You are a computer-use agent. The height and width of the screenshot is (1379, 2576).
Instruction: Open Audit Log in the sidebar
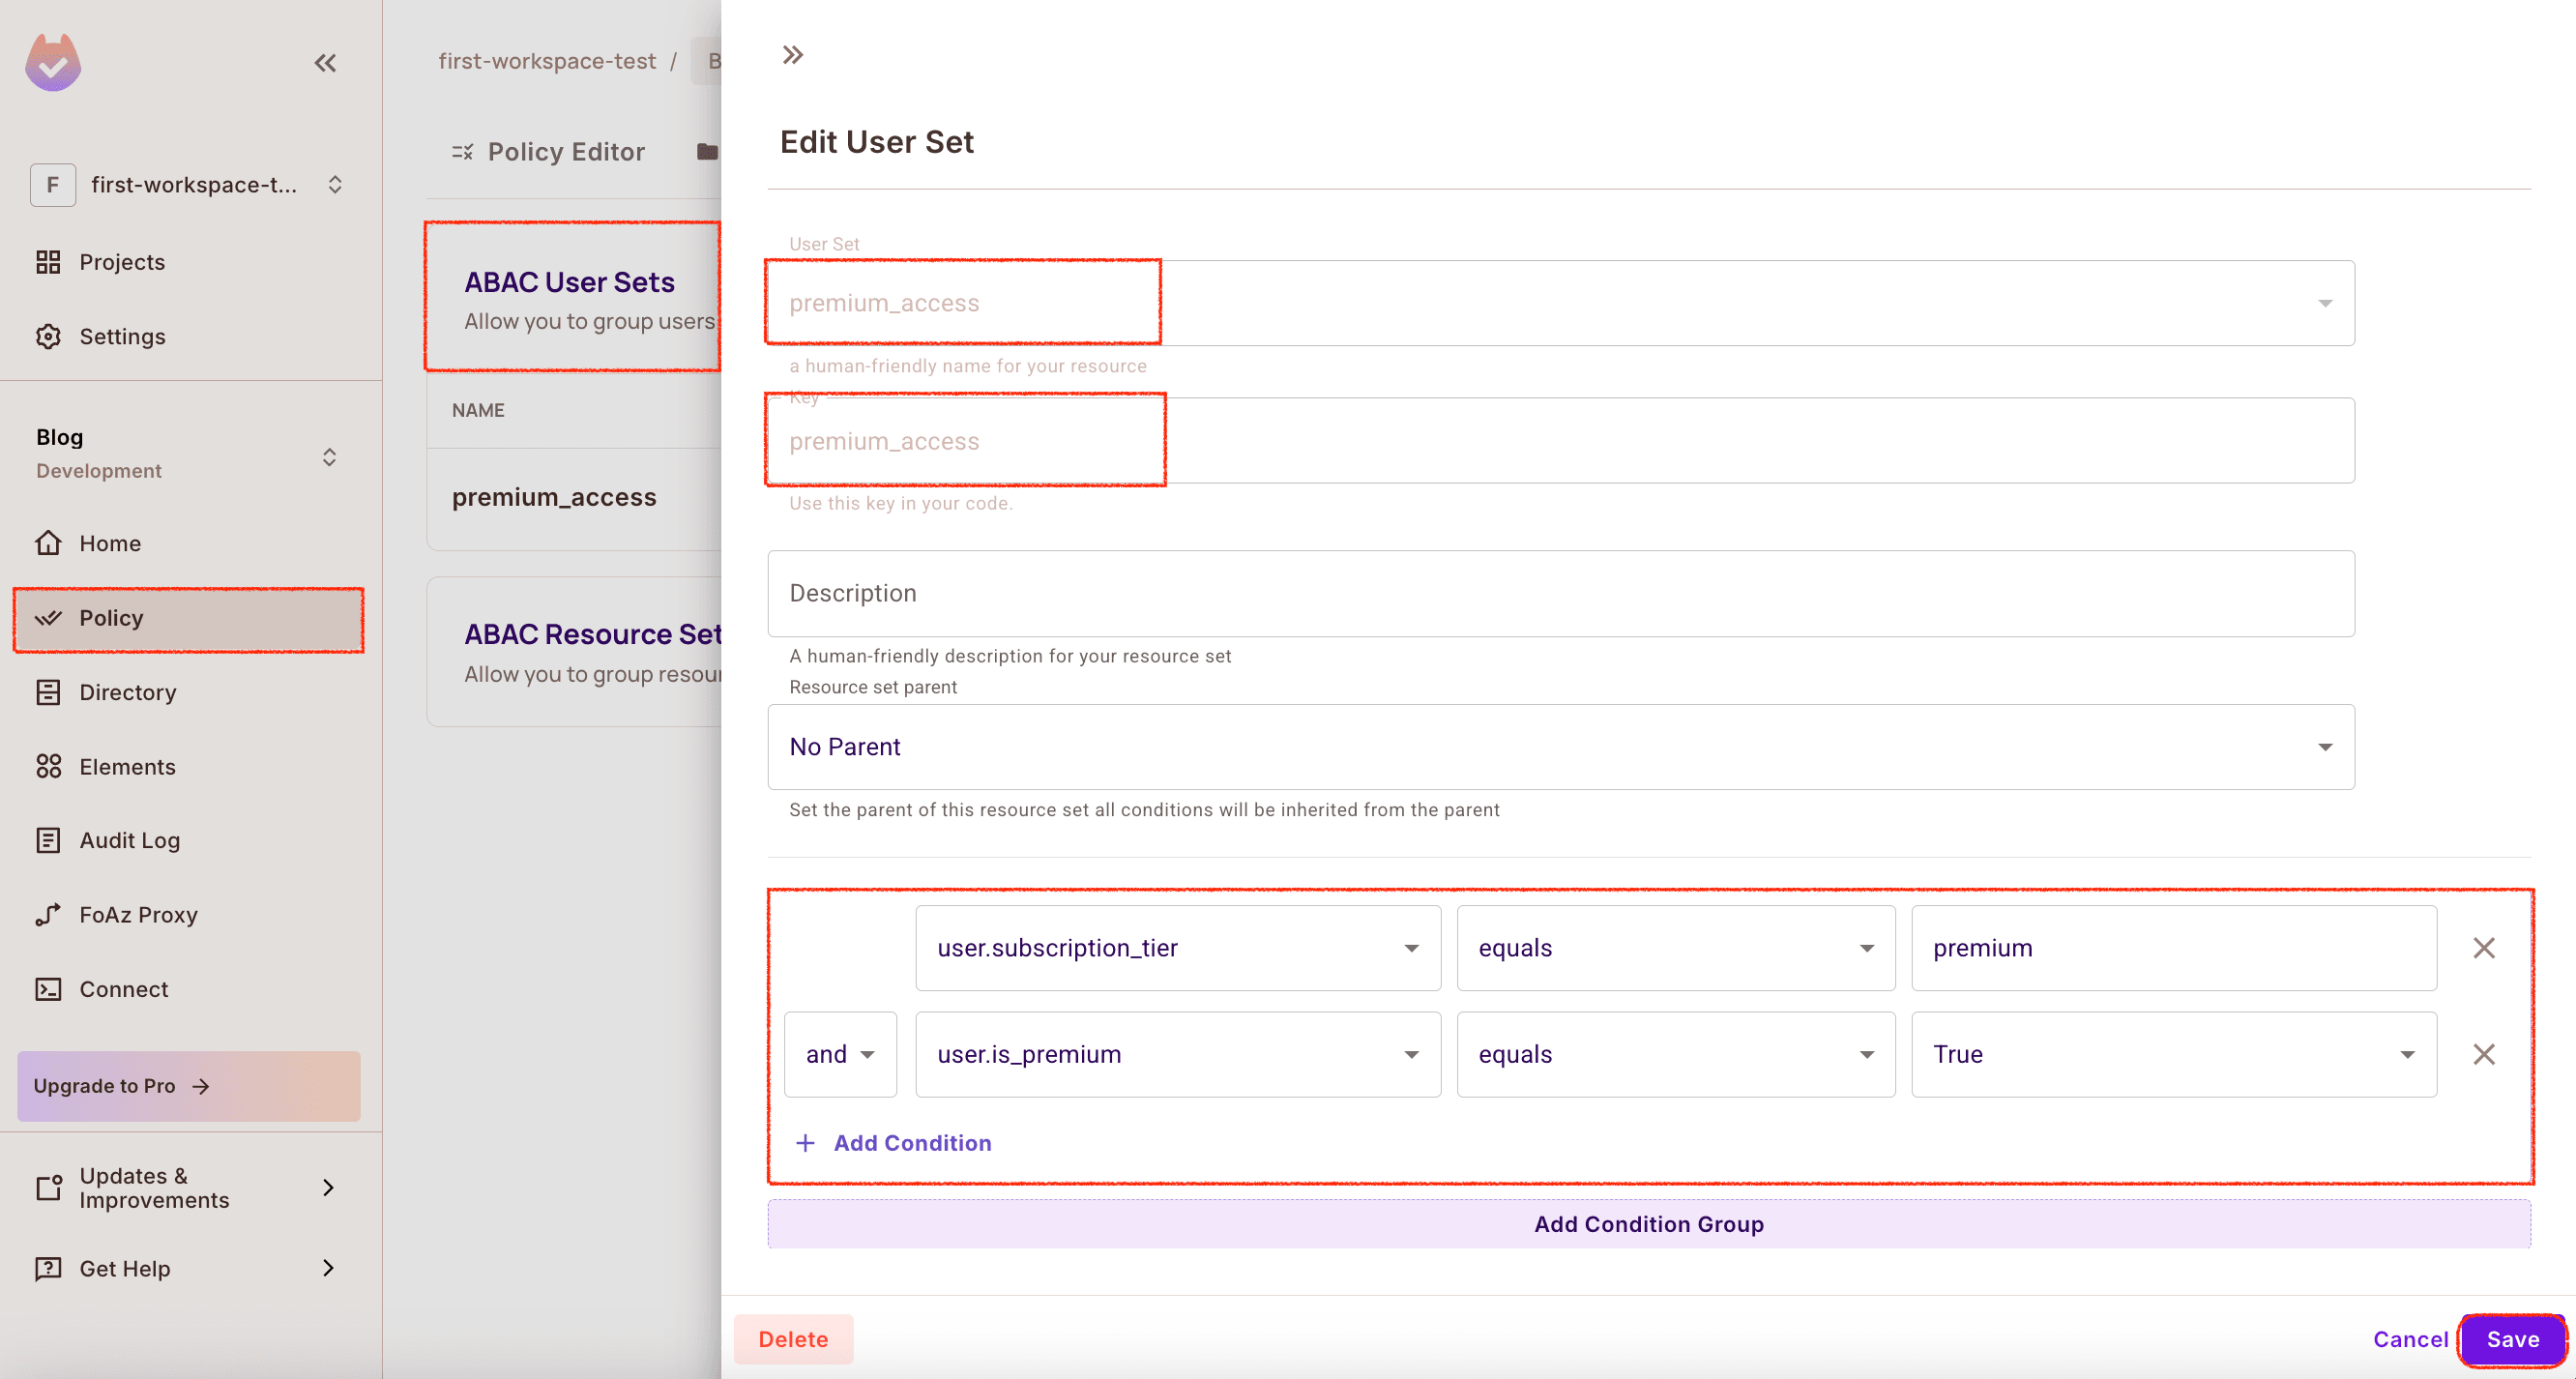188,840
